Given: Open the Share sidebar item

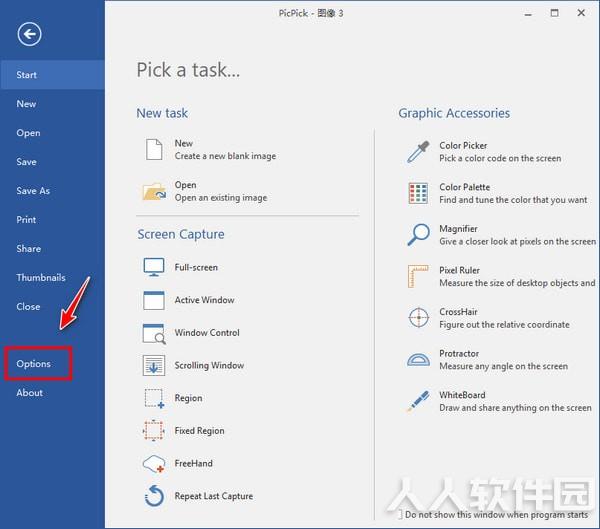Looking at the screenshot, I should tap(52, 249).
